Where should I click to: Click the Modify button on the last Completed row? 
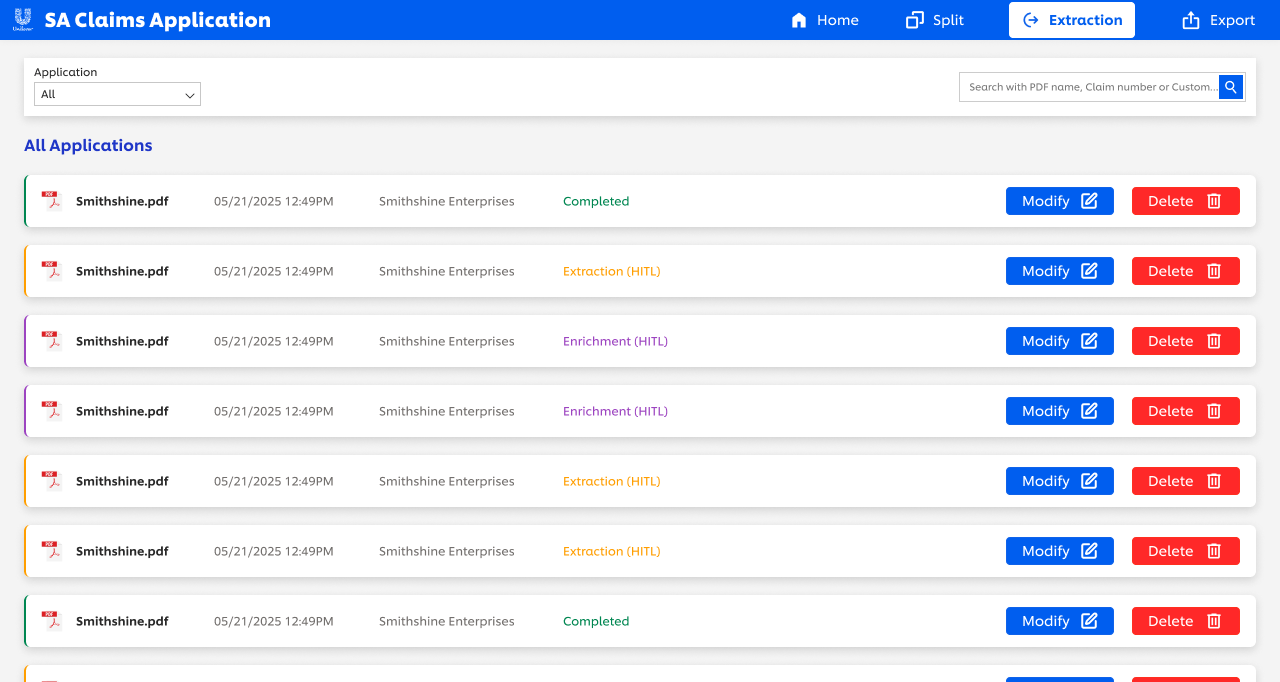(1059, 621)
